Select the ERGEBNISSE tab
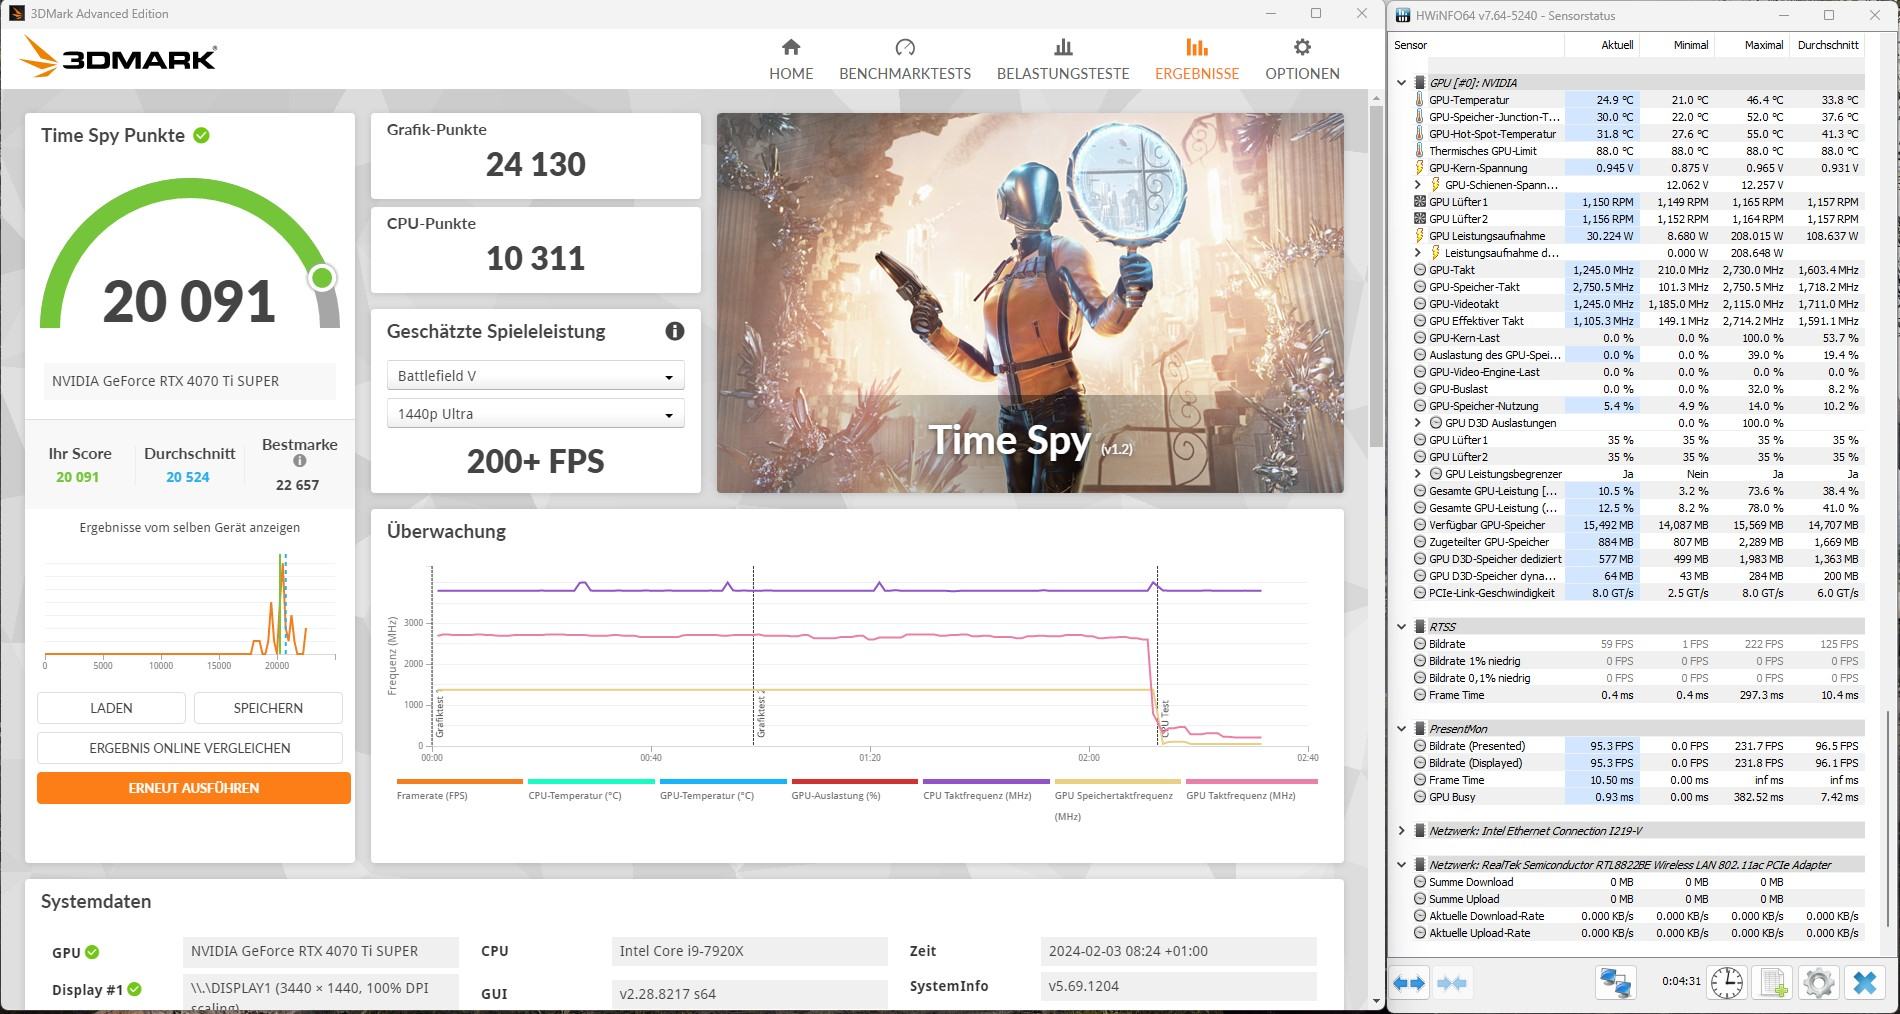Image resolution: width=1900 pixels, height=1014 pixels. tap(1197, 60)
